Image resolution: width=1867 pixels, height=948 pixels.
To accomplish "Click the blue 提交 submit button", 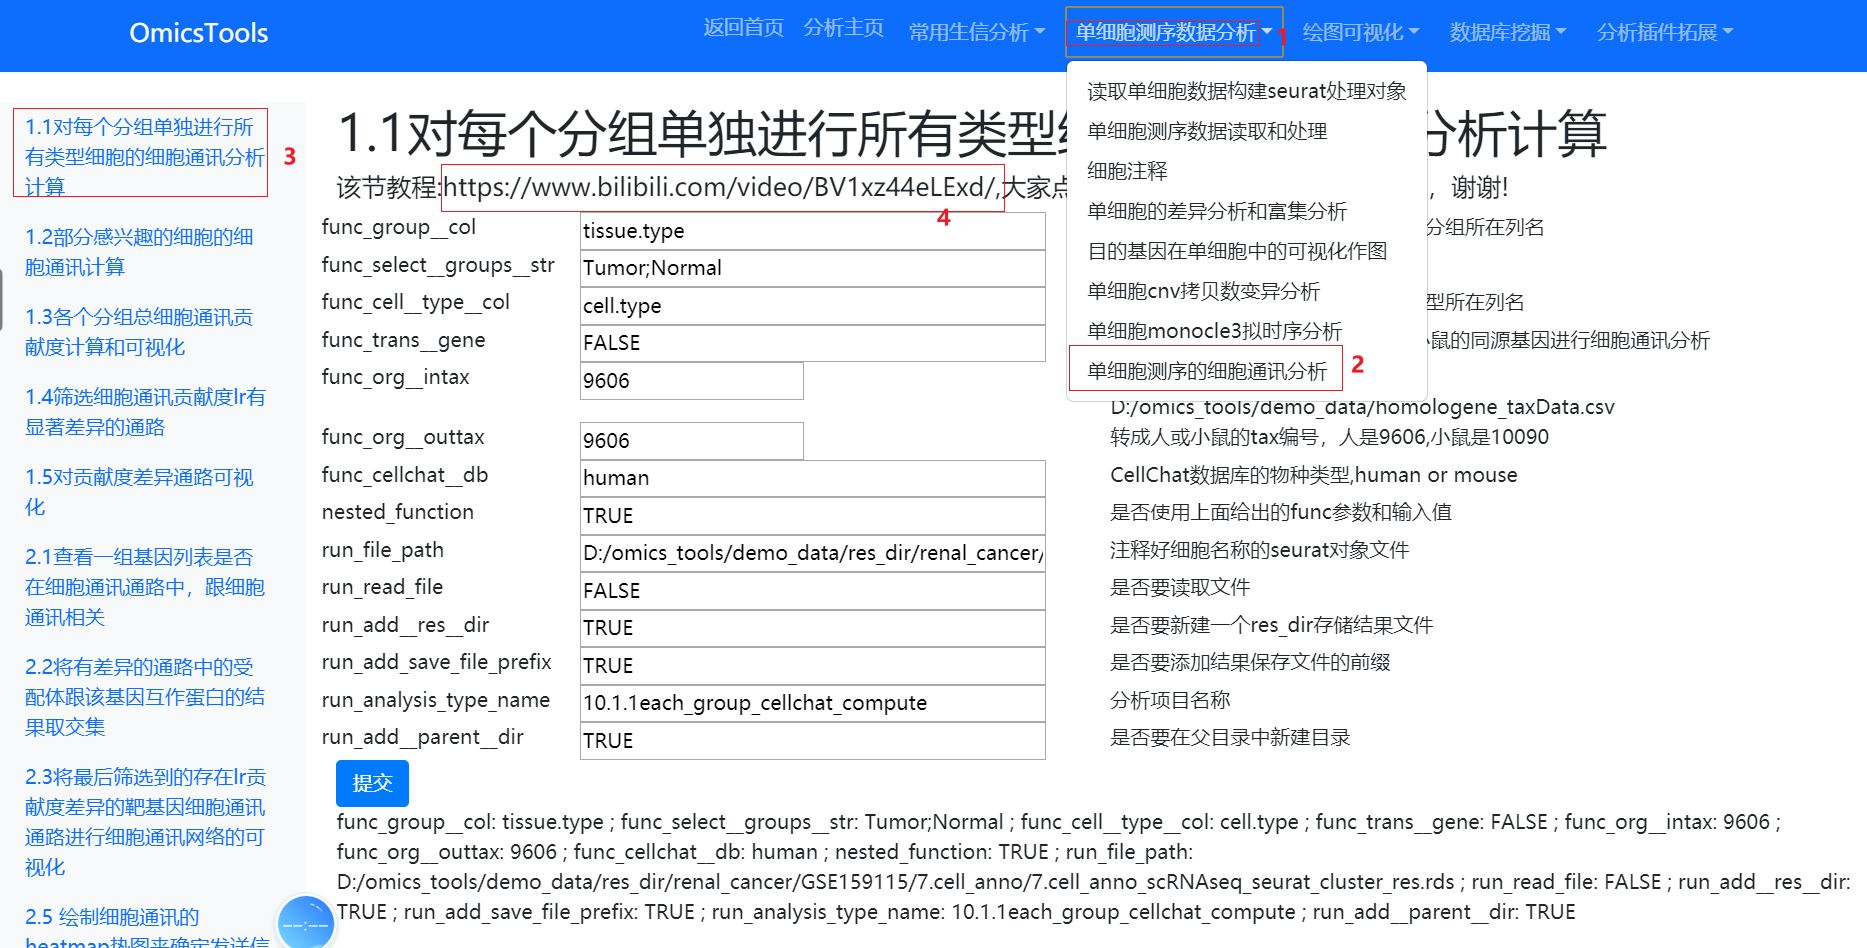I will click(372, 783).
